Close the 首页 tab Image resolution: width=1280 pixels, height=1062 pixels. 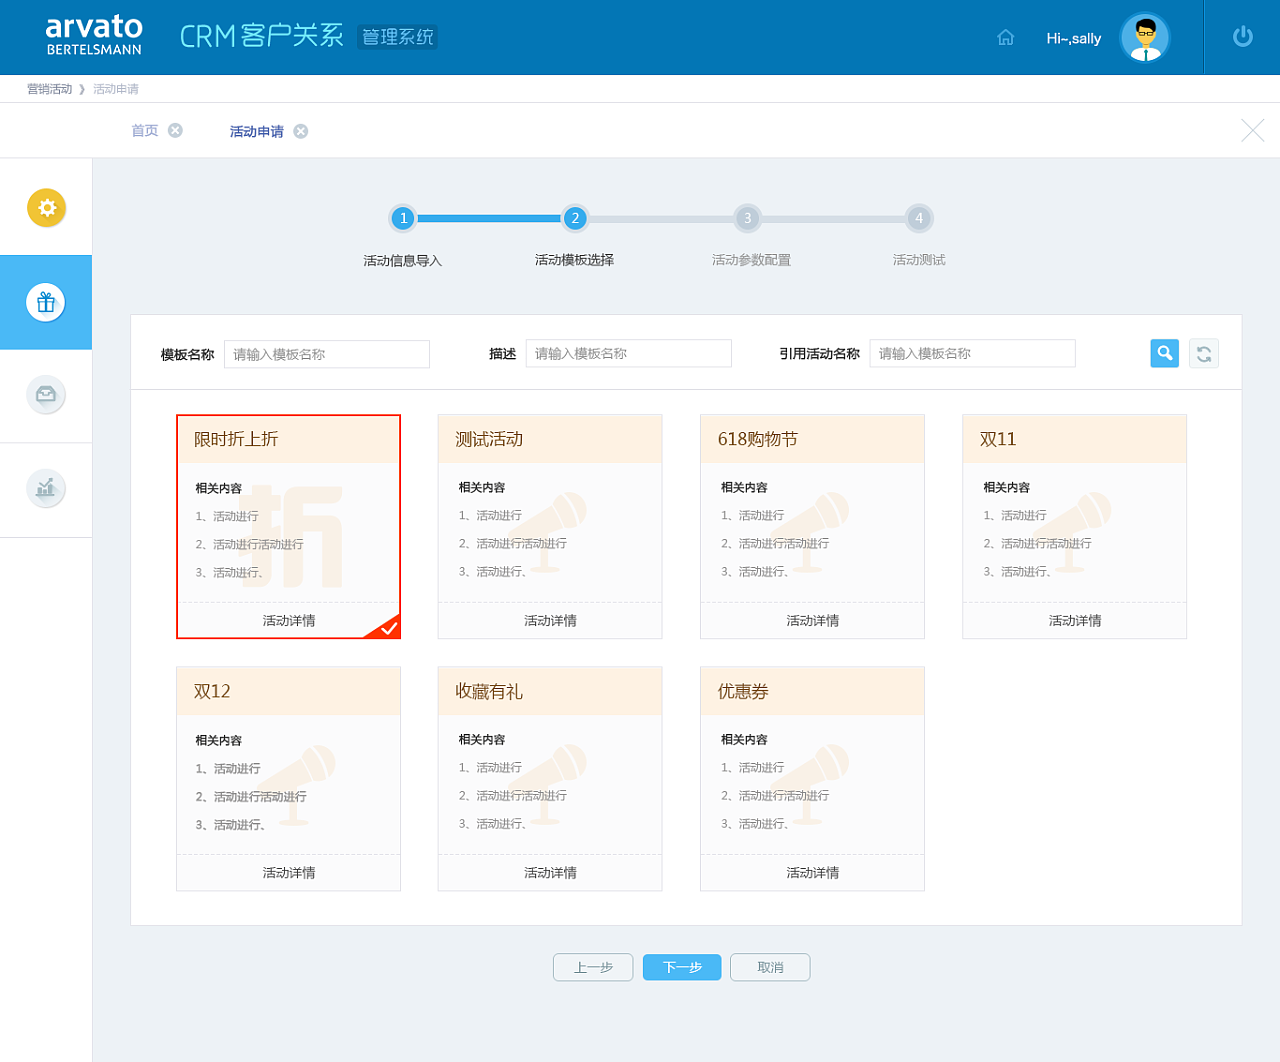176,130
